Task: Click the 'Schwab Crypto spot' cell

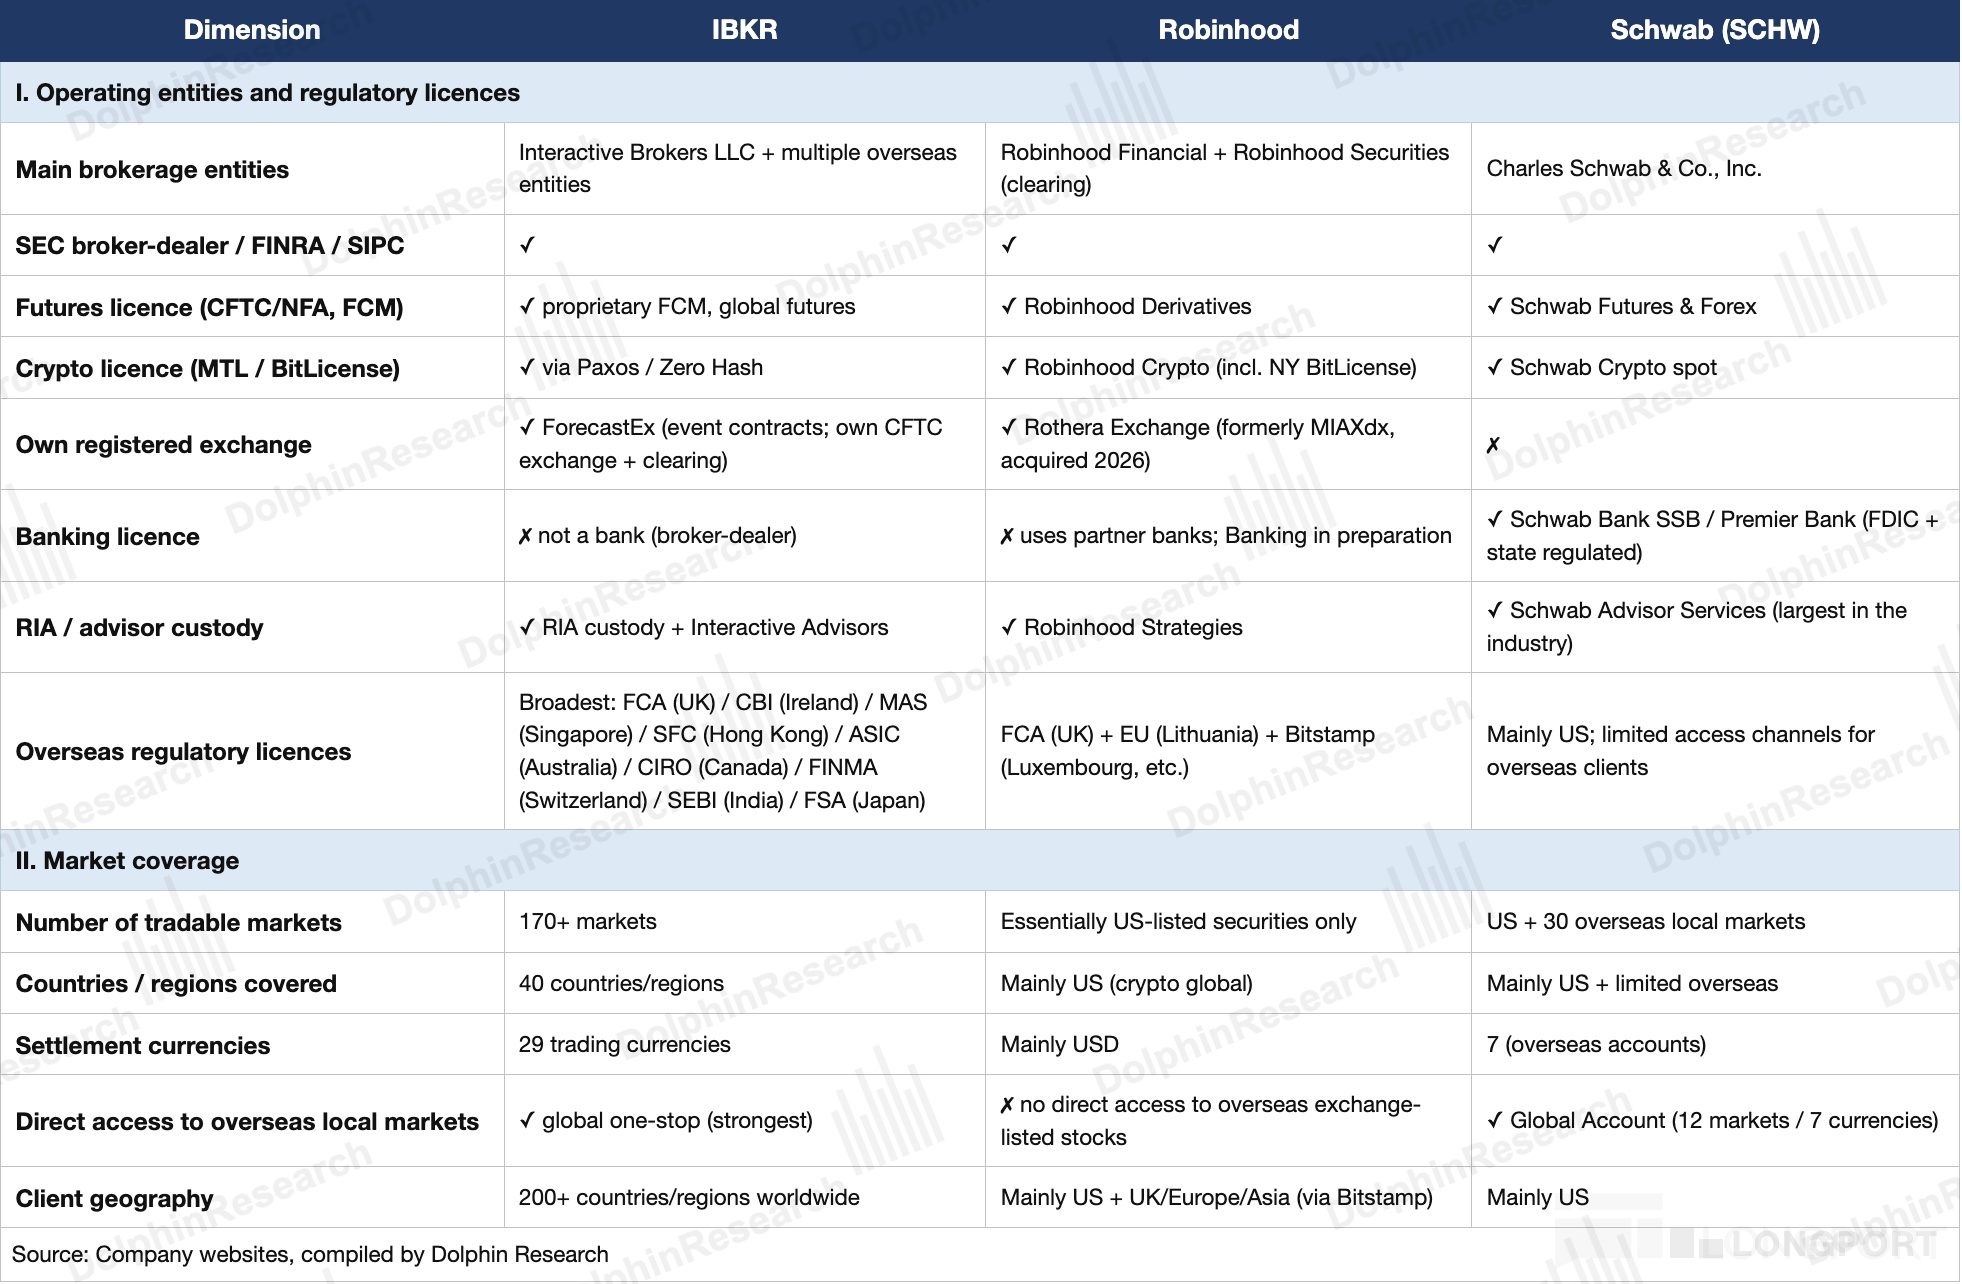Action: coord(1601,368)
